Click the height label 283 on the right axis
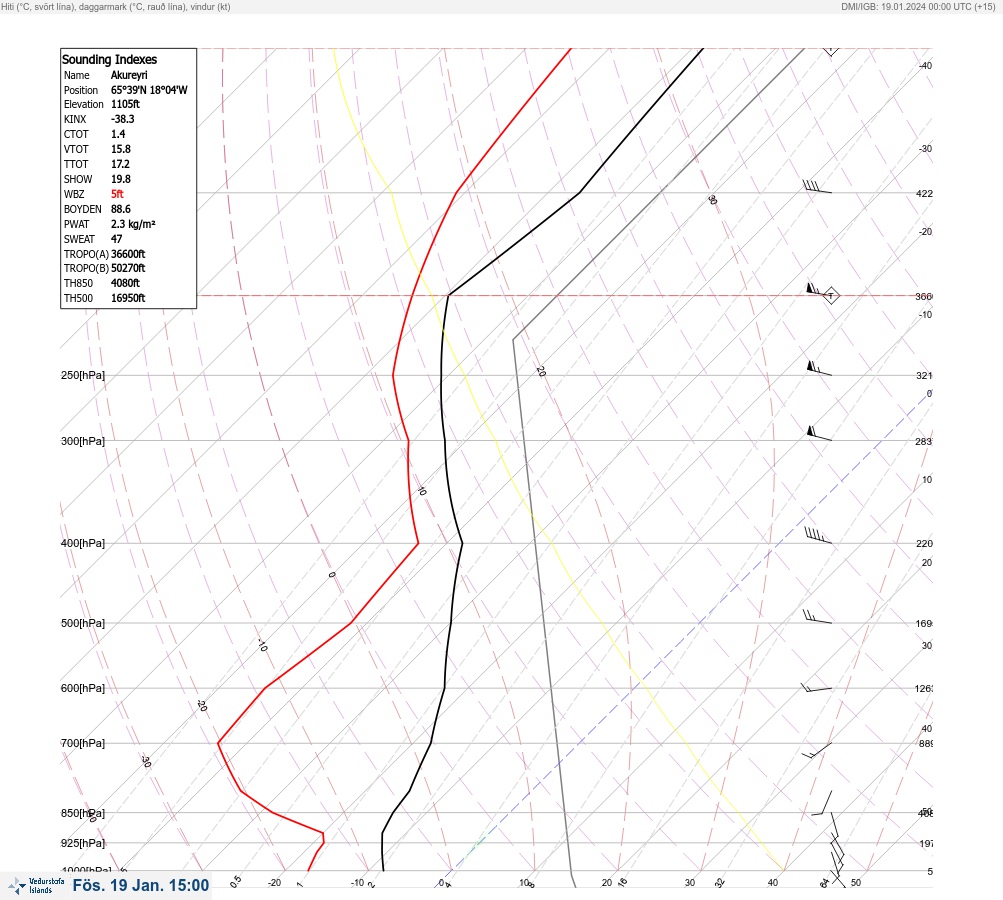The height and width of the screenshot is (900, 1003). tap(924, 441)
